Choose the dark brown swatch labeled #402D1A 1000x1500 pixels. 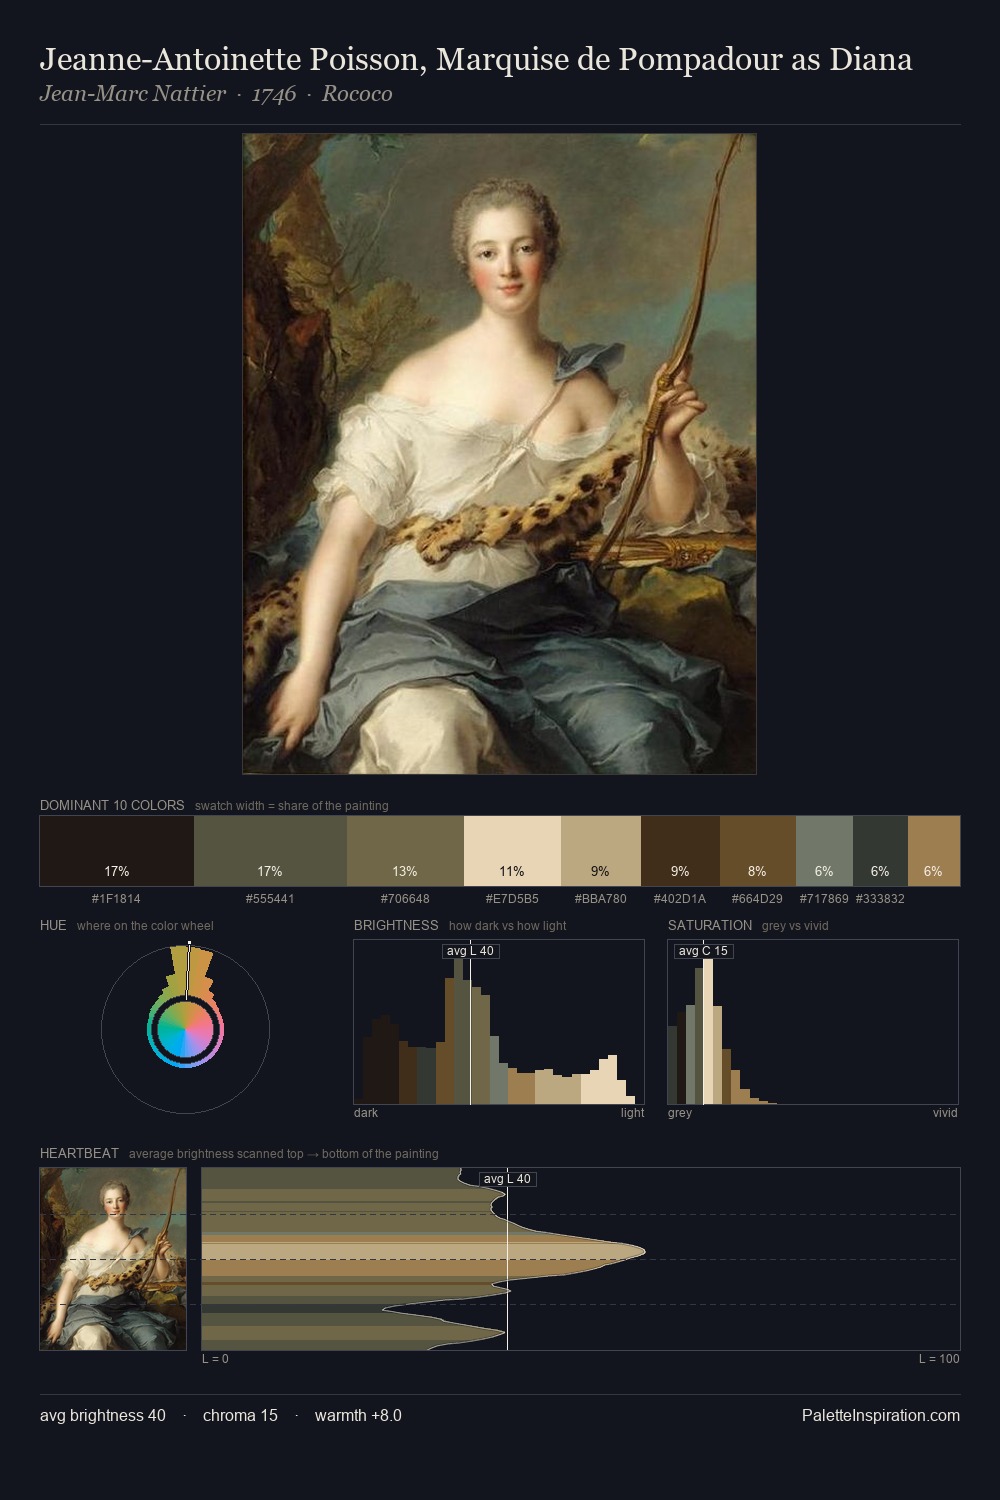(x=680, y=851)
